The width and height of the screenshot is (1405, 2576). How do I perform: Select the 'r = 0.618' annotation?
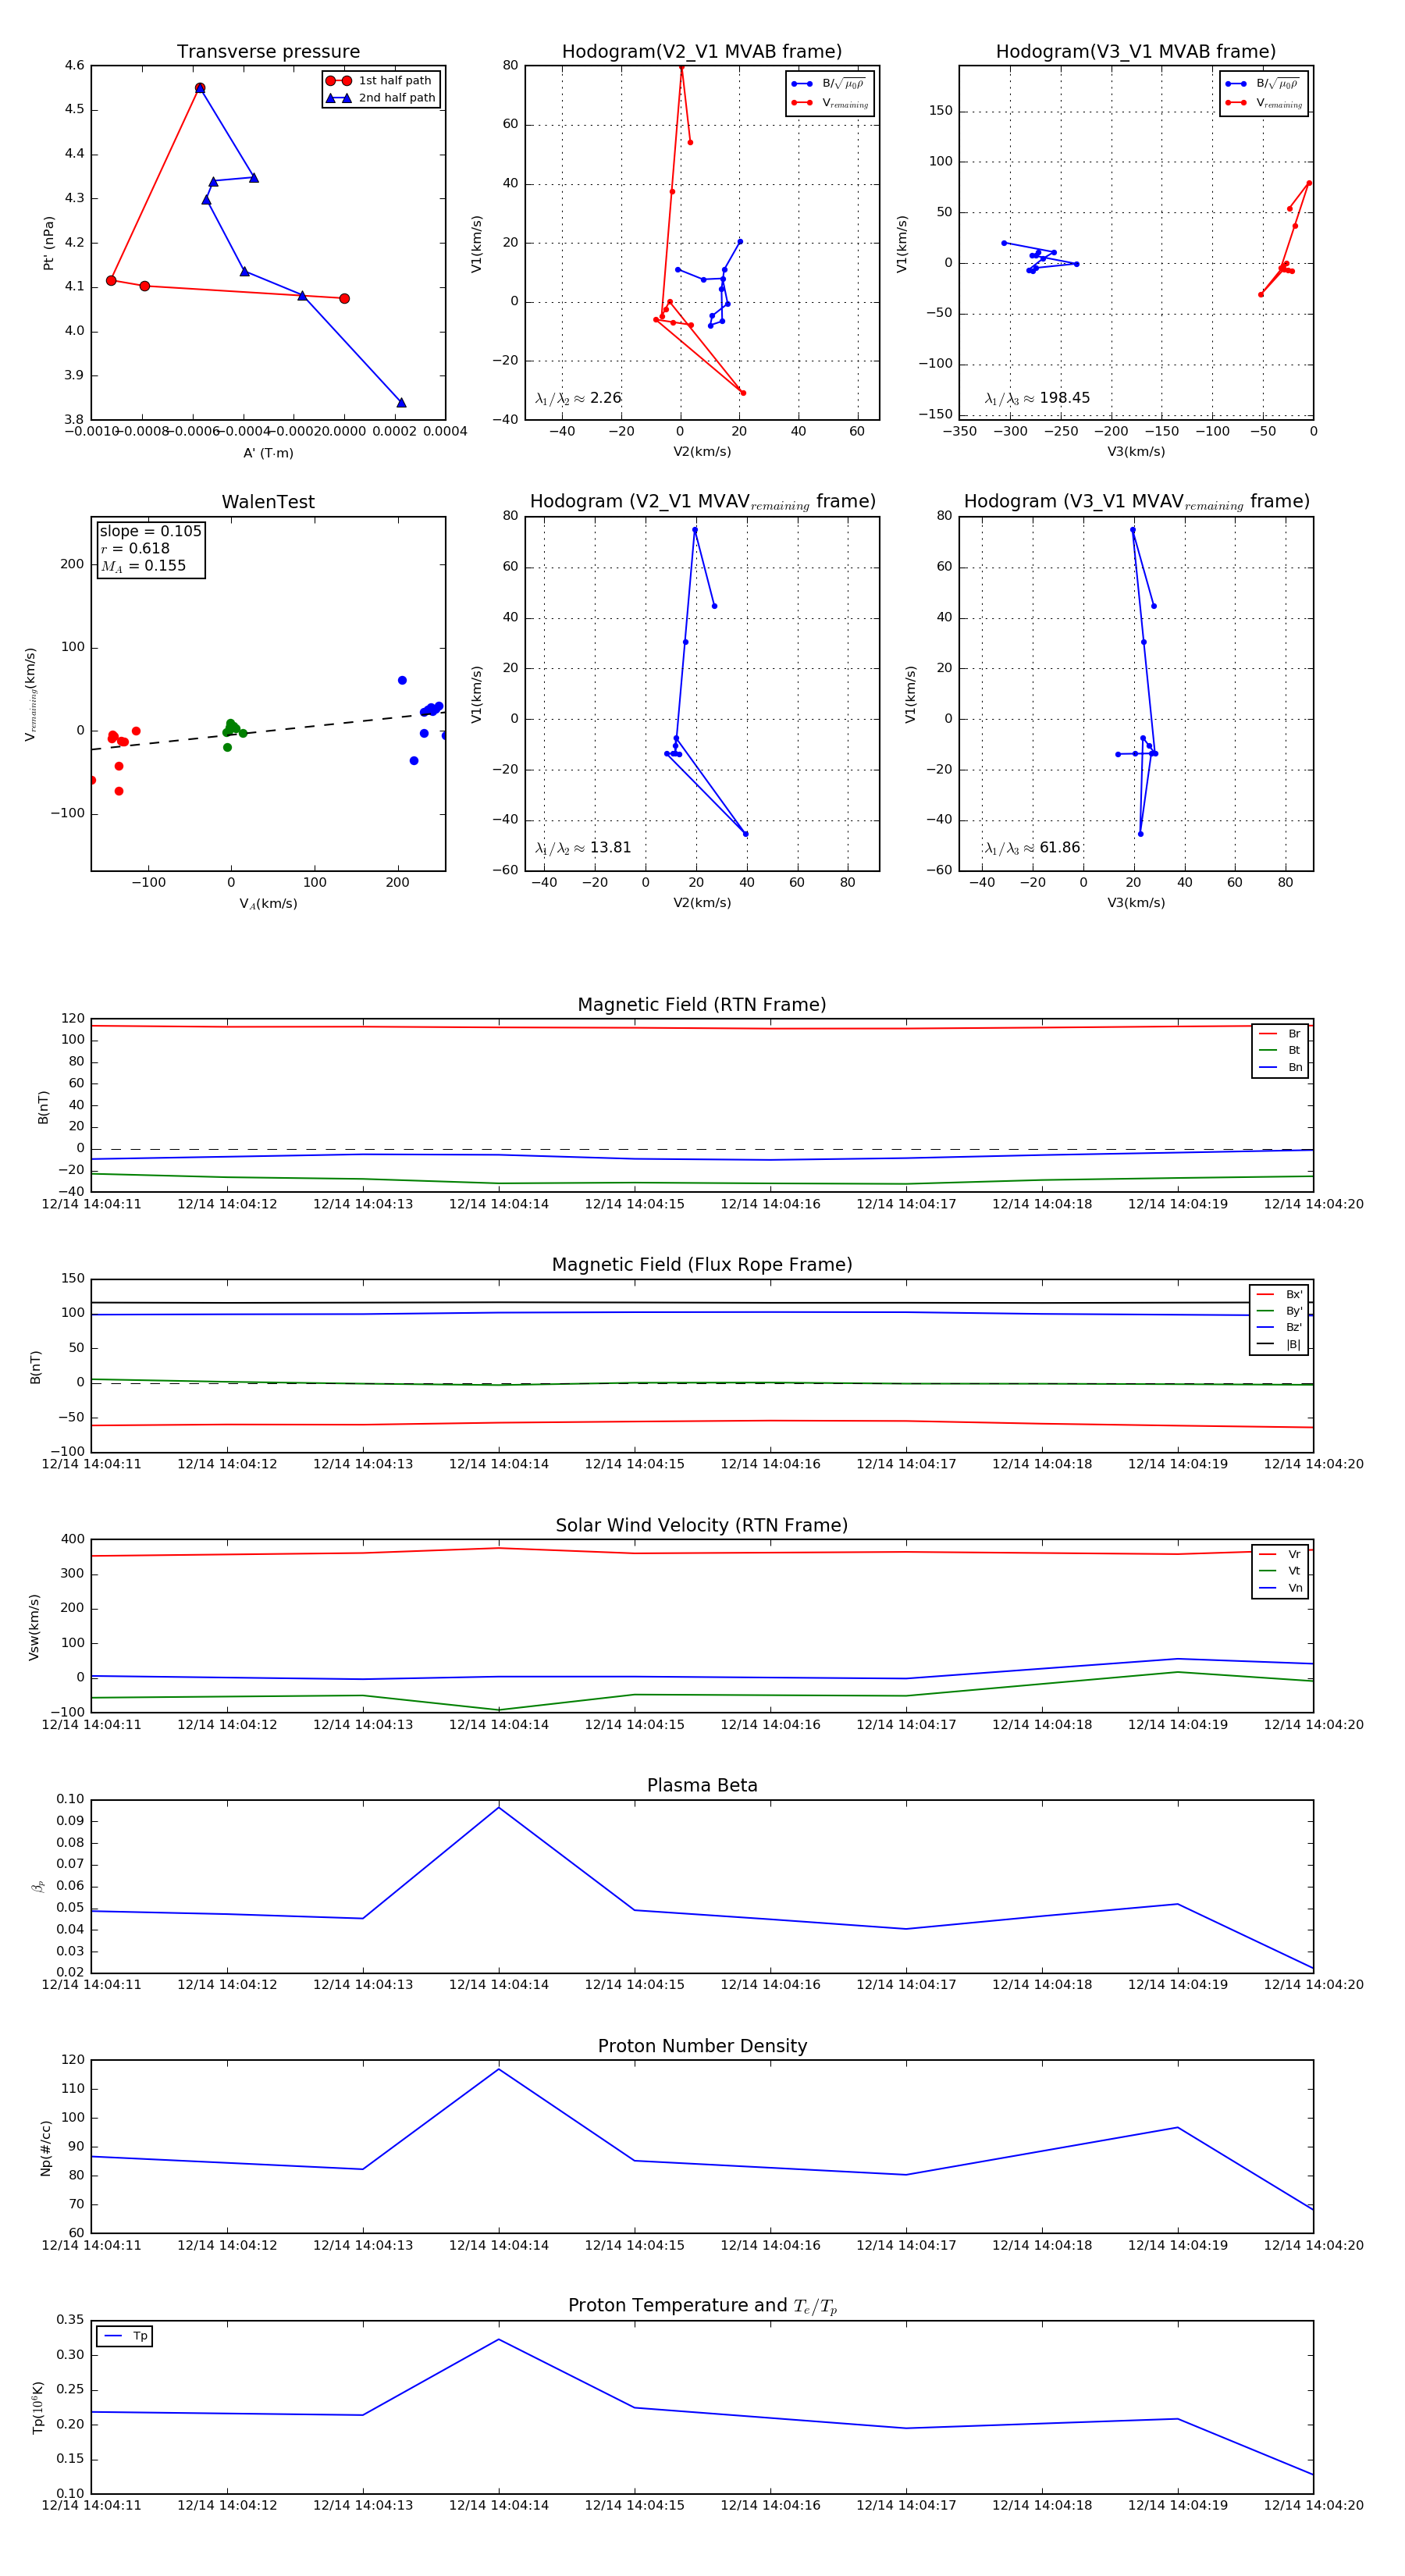coord(135,548)
